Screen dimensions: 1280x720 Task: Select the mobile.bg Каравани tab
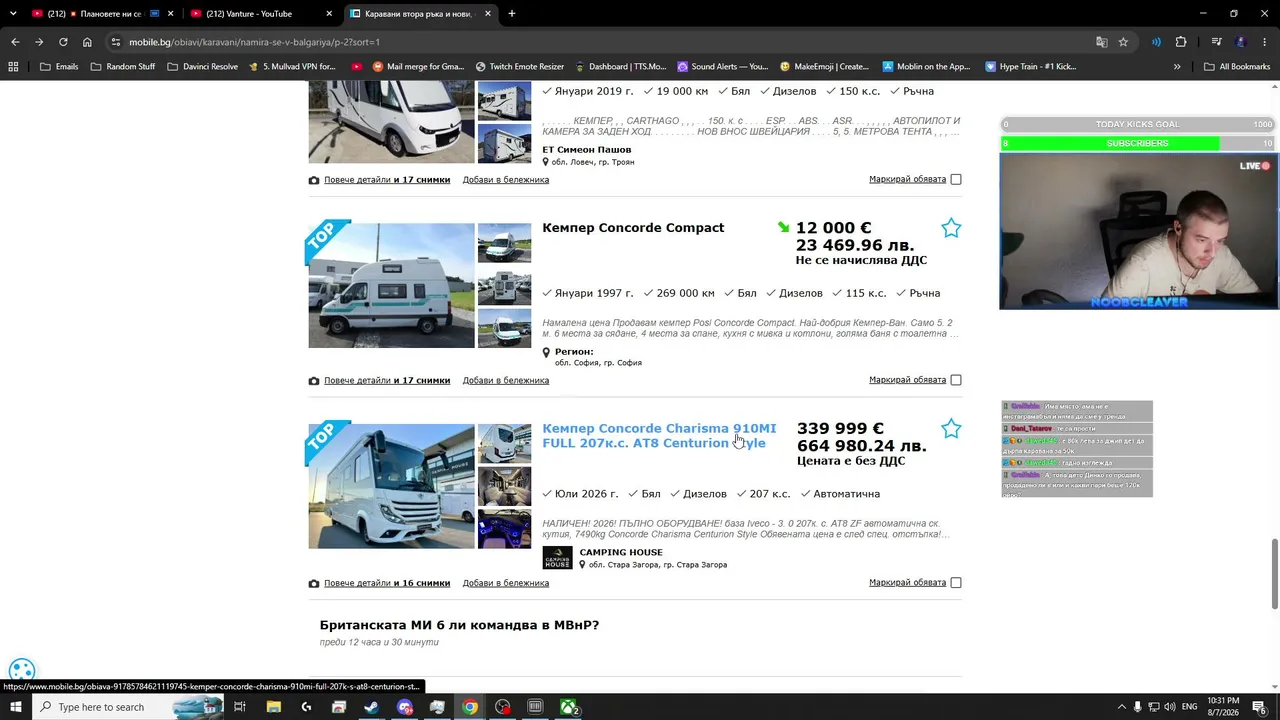coord(420,14)
